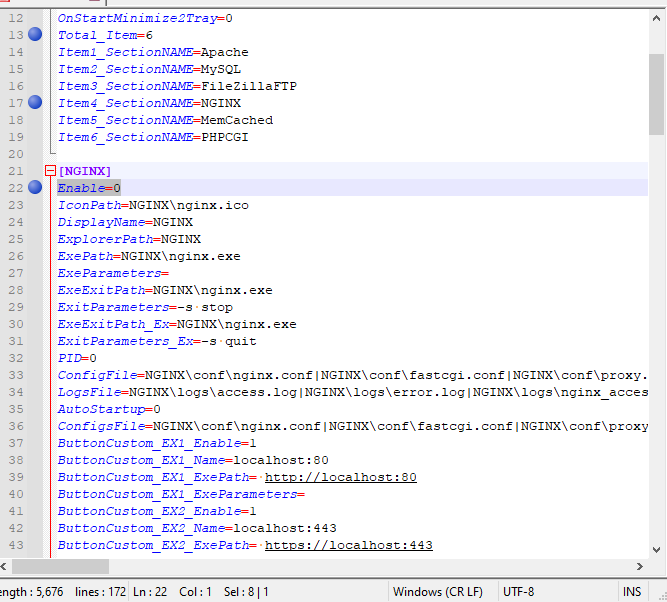Click line number 20 in the margin

(16, 154)
